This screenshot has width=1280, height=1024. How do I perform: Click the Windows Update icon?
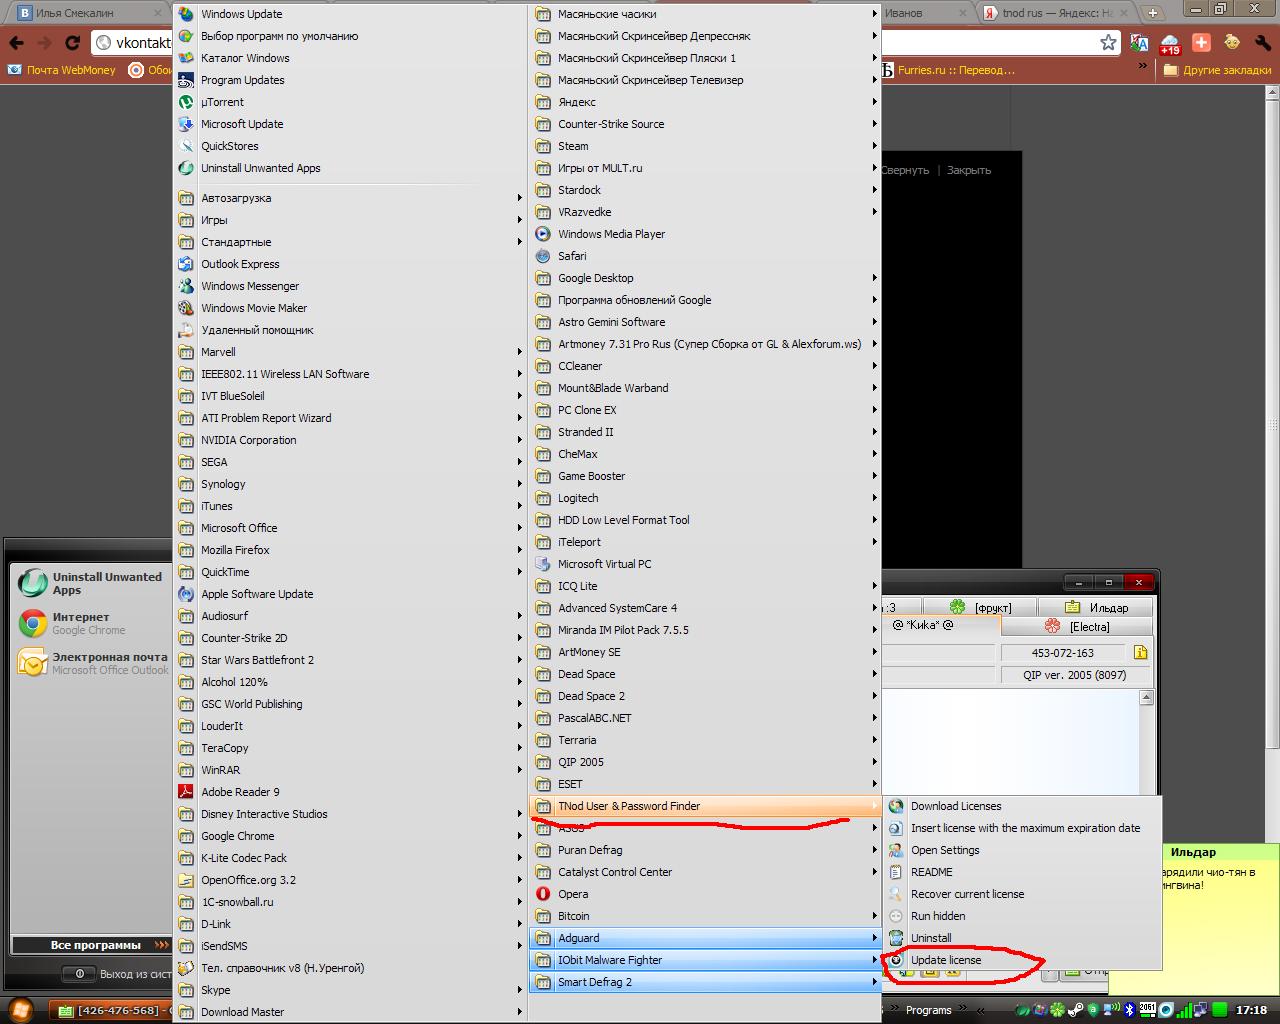[x=186, y=14]
